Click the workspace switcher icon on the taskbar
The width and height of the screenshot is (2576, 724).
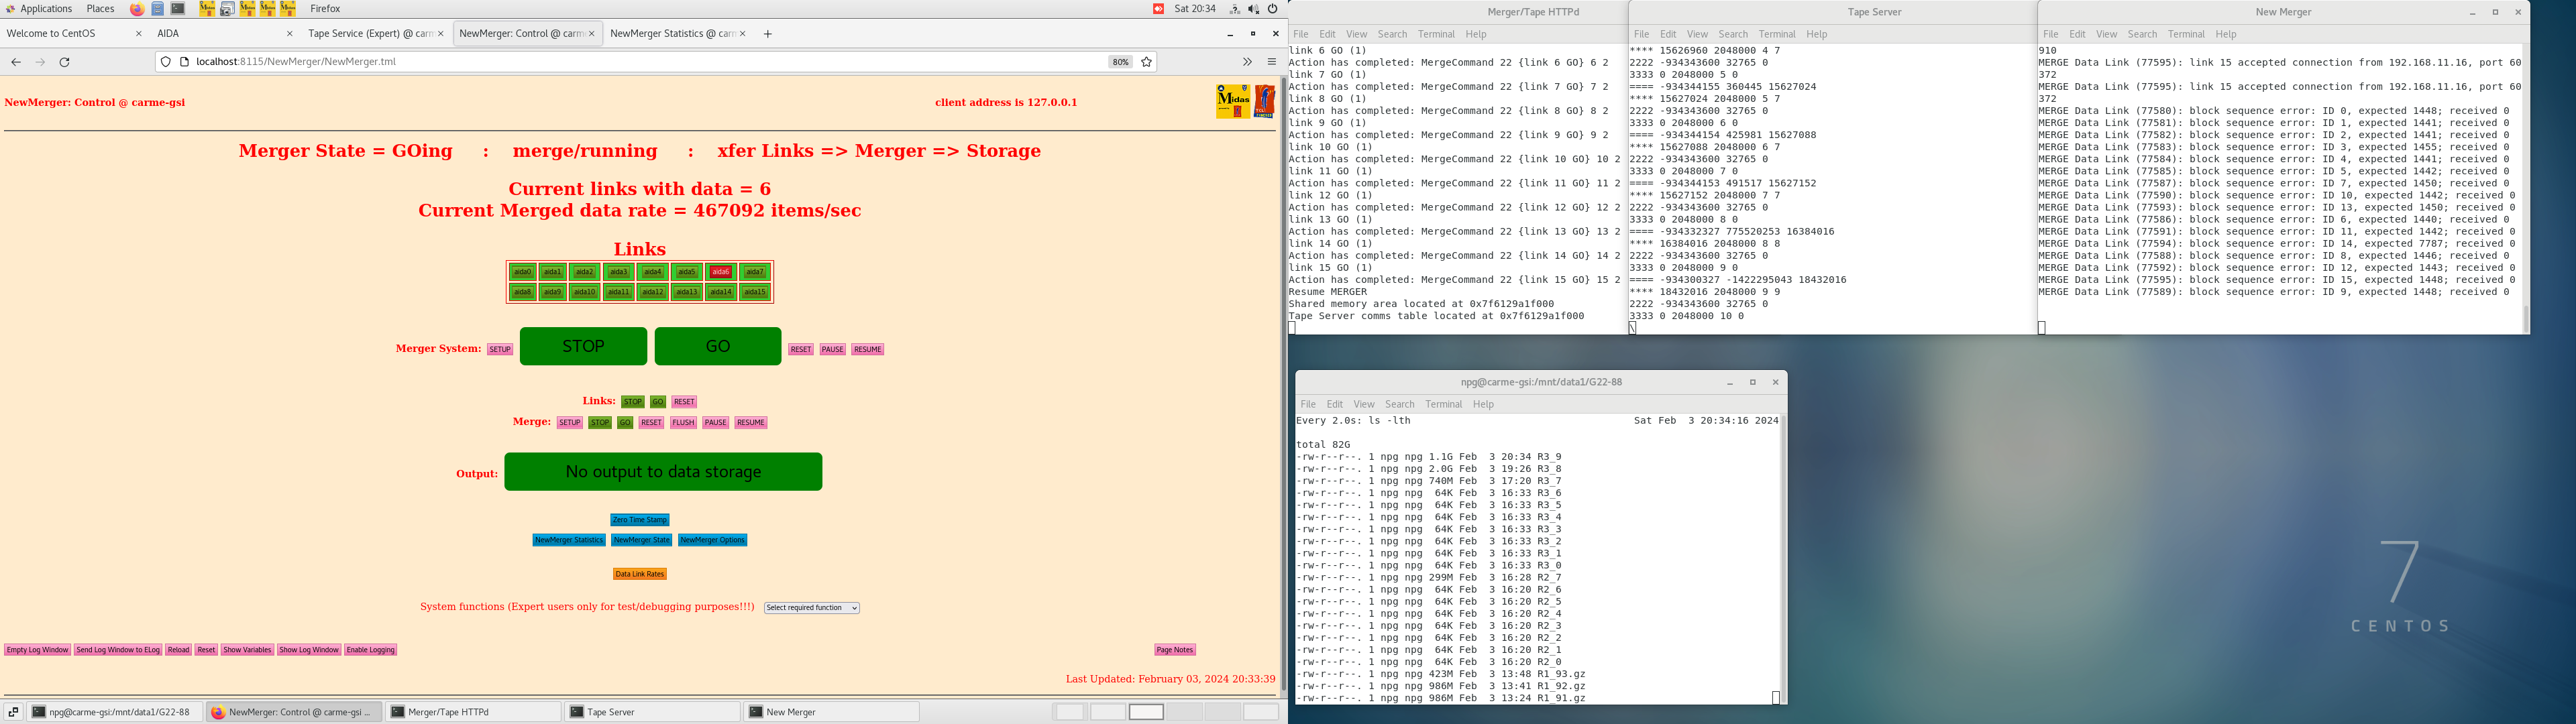coord(14,712)
